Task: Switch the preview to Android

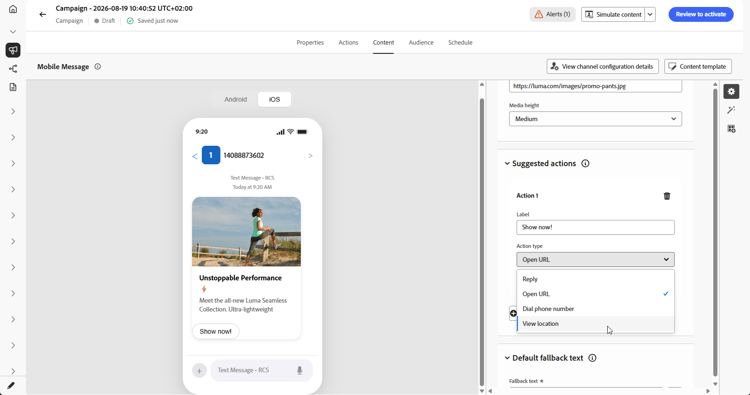Action: point(235,99)
